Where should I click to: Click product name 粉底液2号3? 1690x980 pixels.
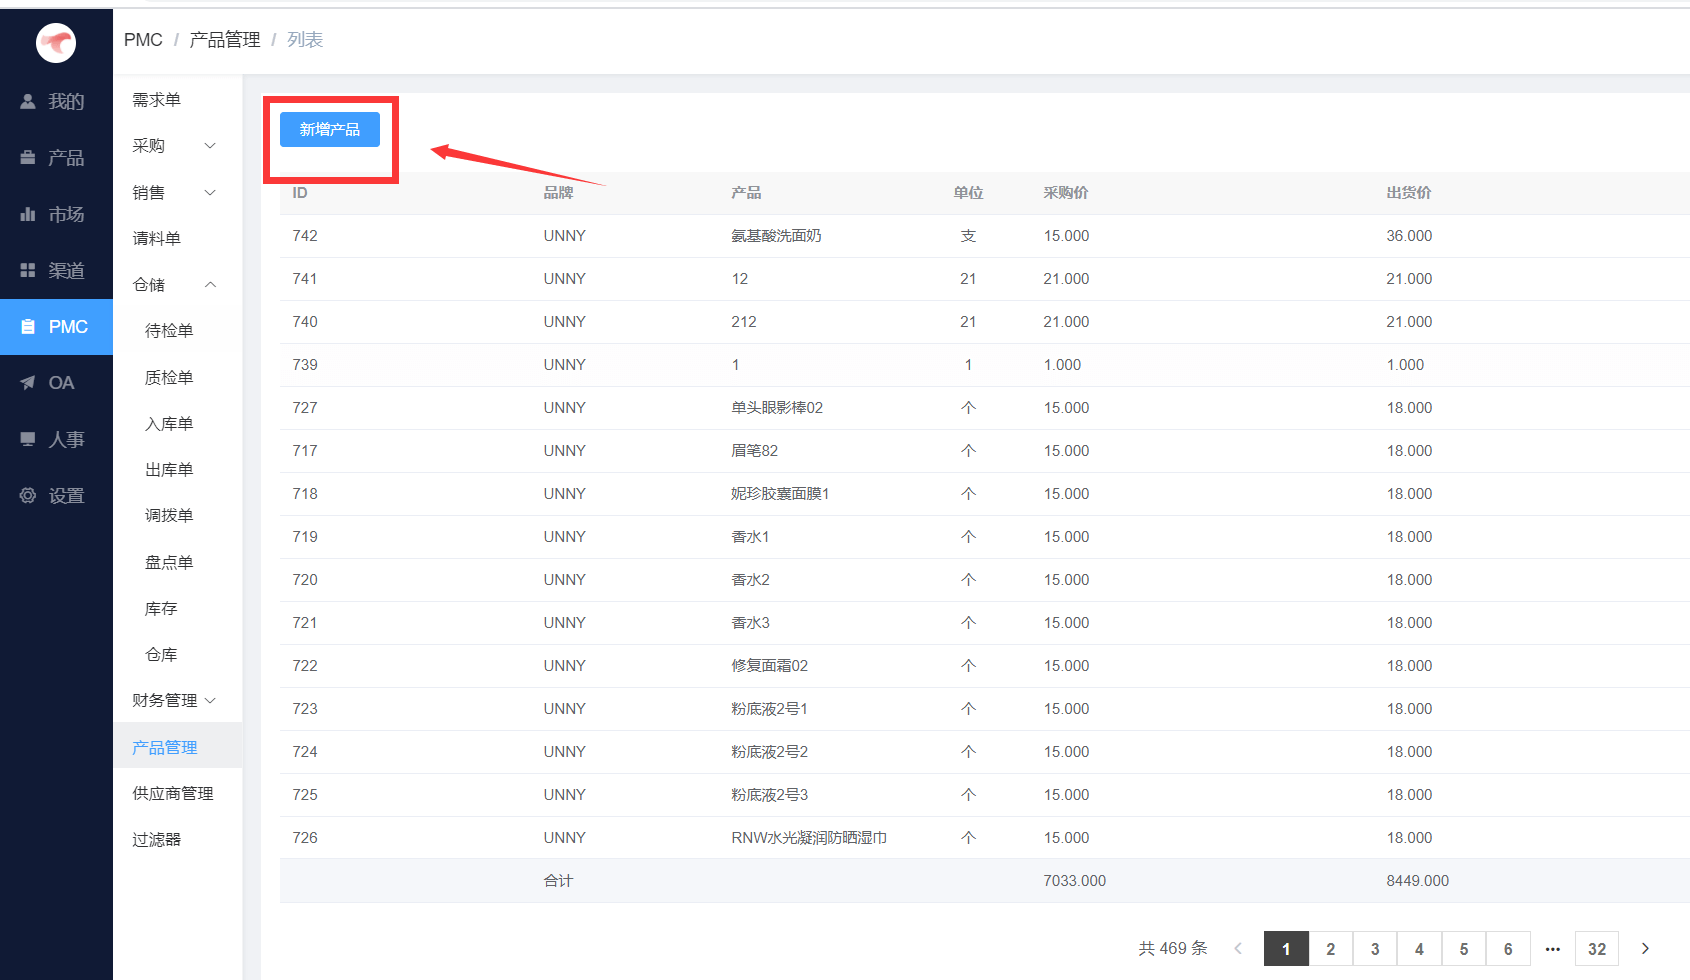(769, 795)
